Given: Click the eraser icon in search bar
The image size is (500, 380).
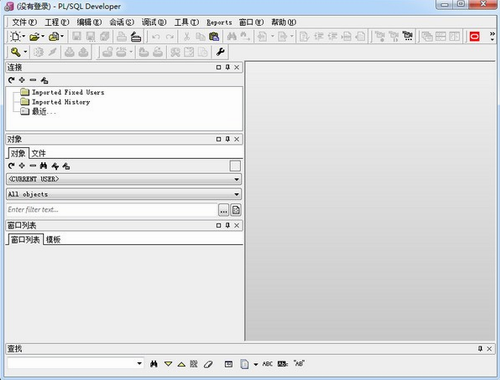Looking at the screenshot, I should tap(208, 364).
